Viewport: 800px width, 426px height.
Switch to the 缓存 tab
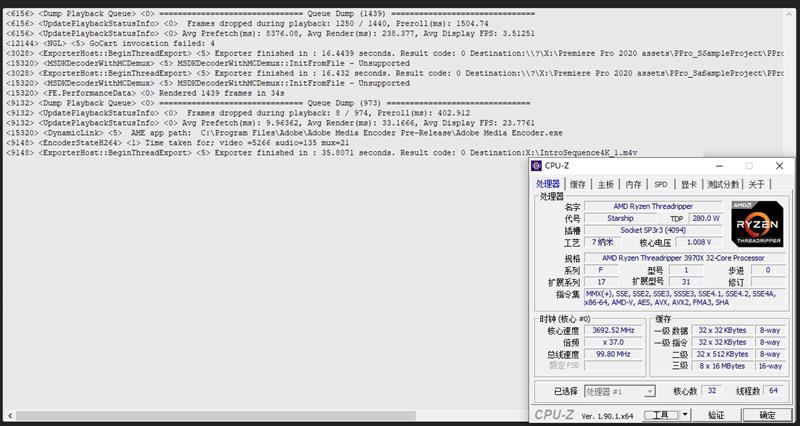coord(578,184)
